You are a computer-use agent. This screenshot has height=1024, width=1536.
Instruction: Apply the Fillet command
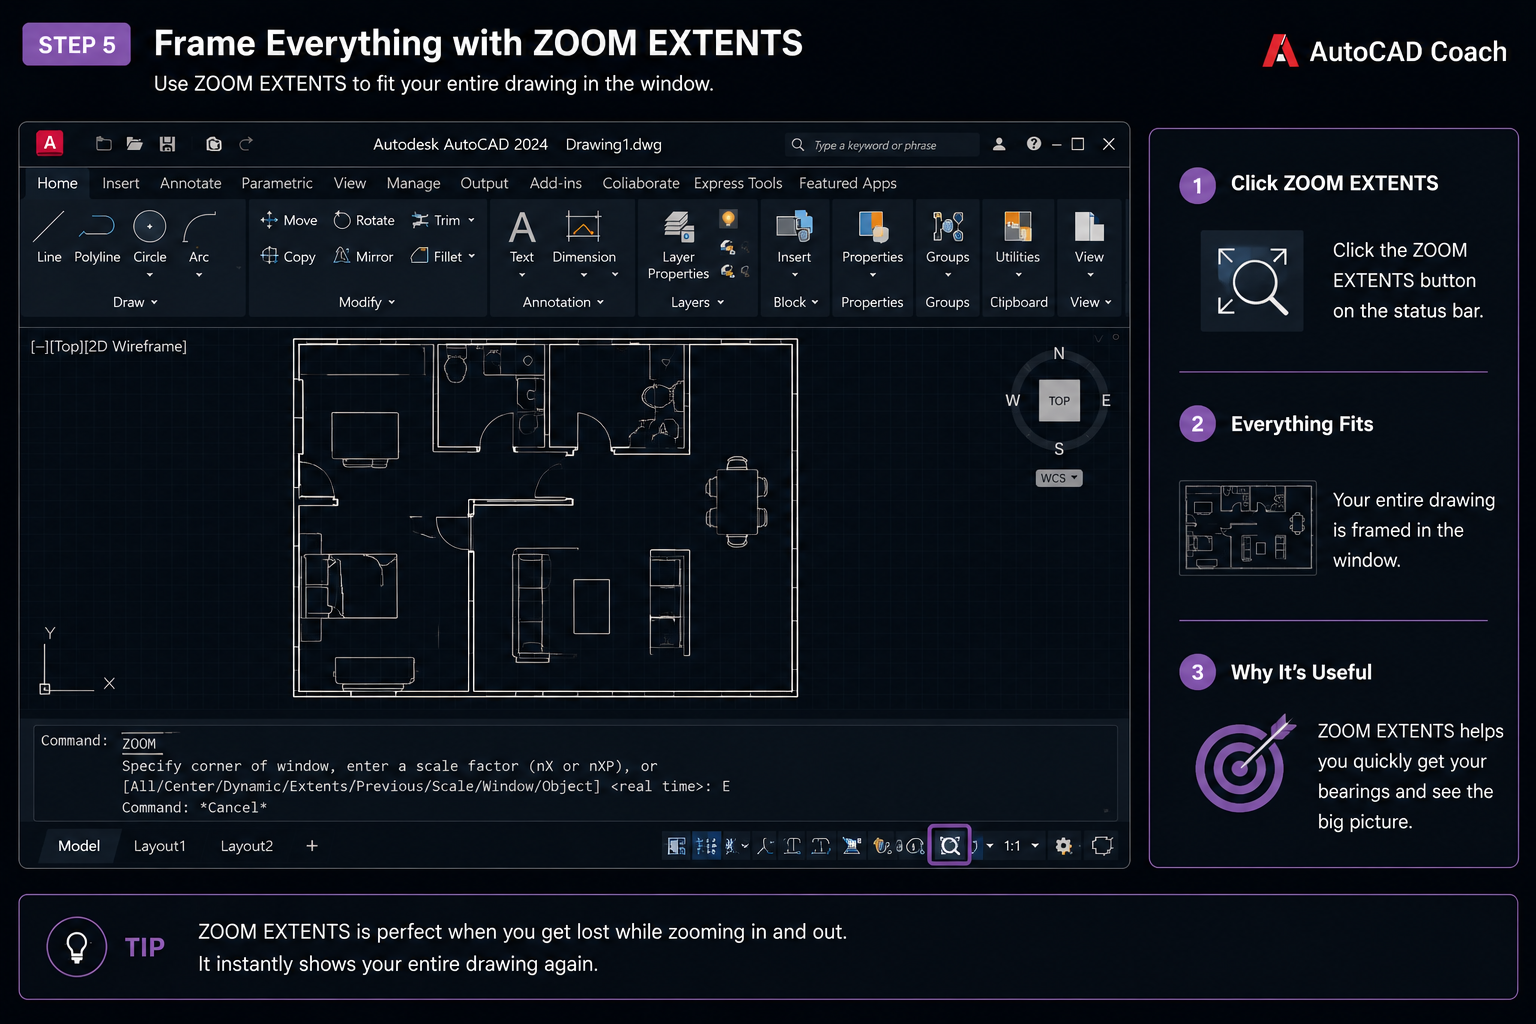pyautogui.click(x=437, y=256)
